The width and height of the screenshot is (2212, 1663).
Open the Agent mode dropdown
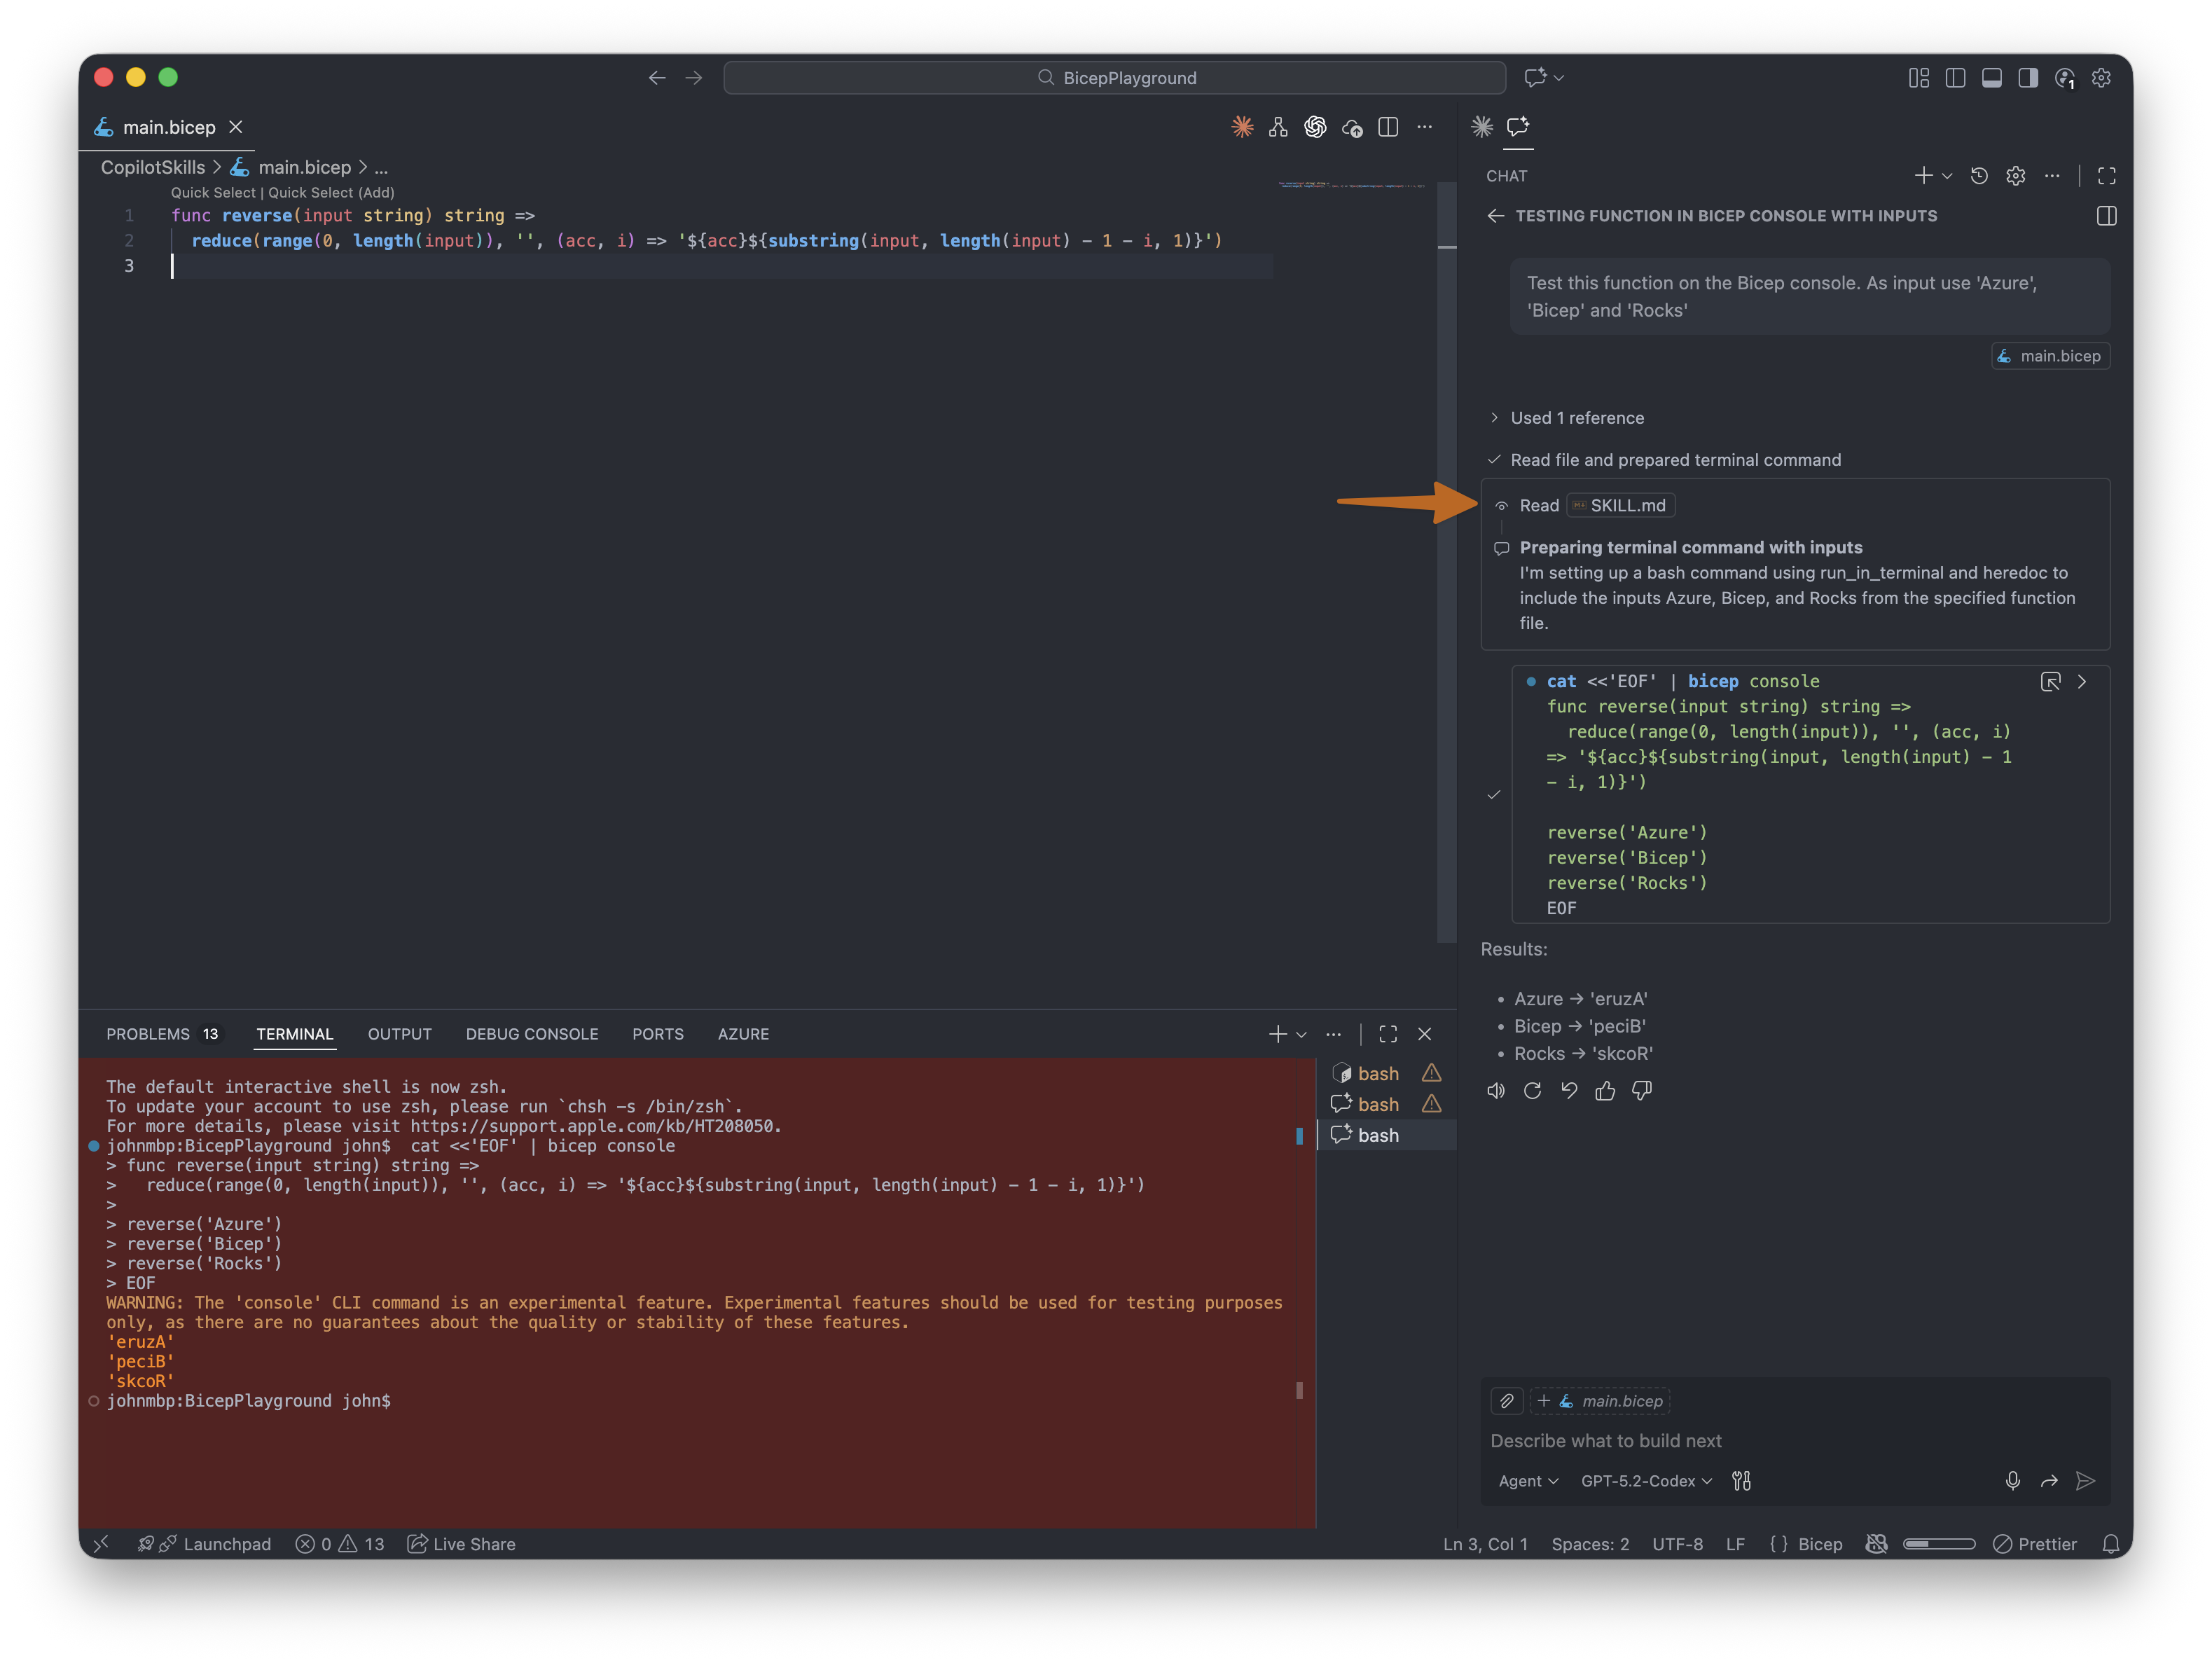[x=1527, y=1481]
